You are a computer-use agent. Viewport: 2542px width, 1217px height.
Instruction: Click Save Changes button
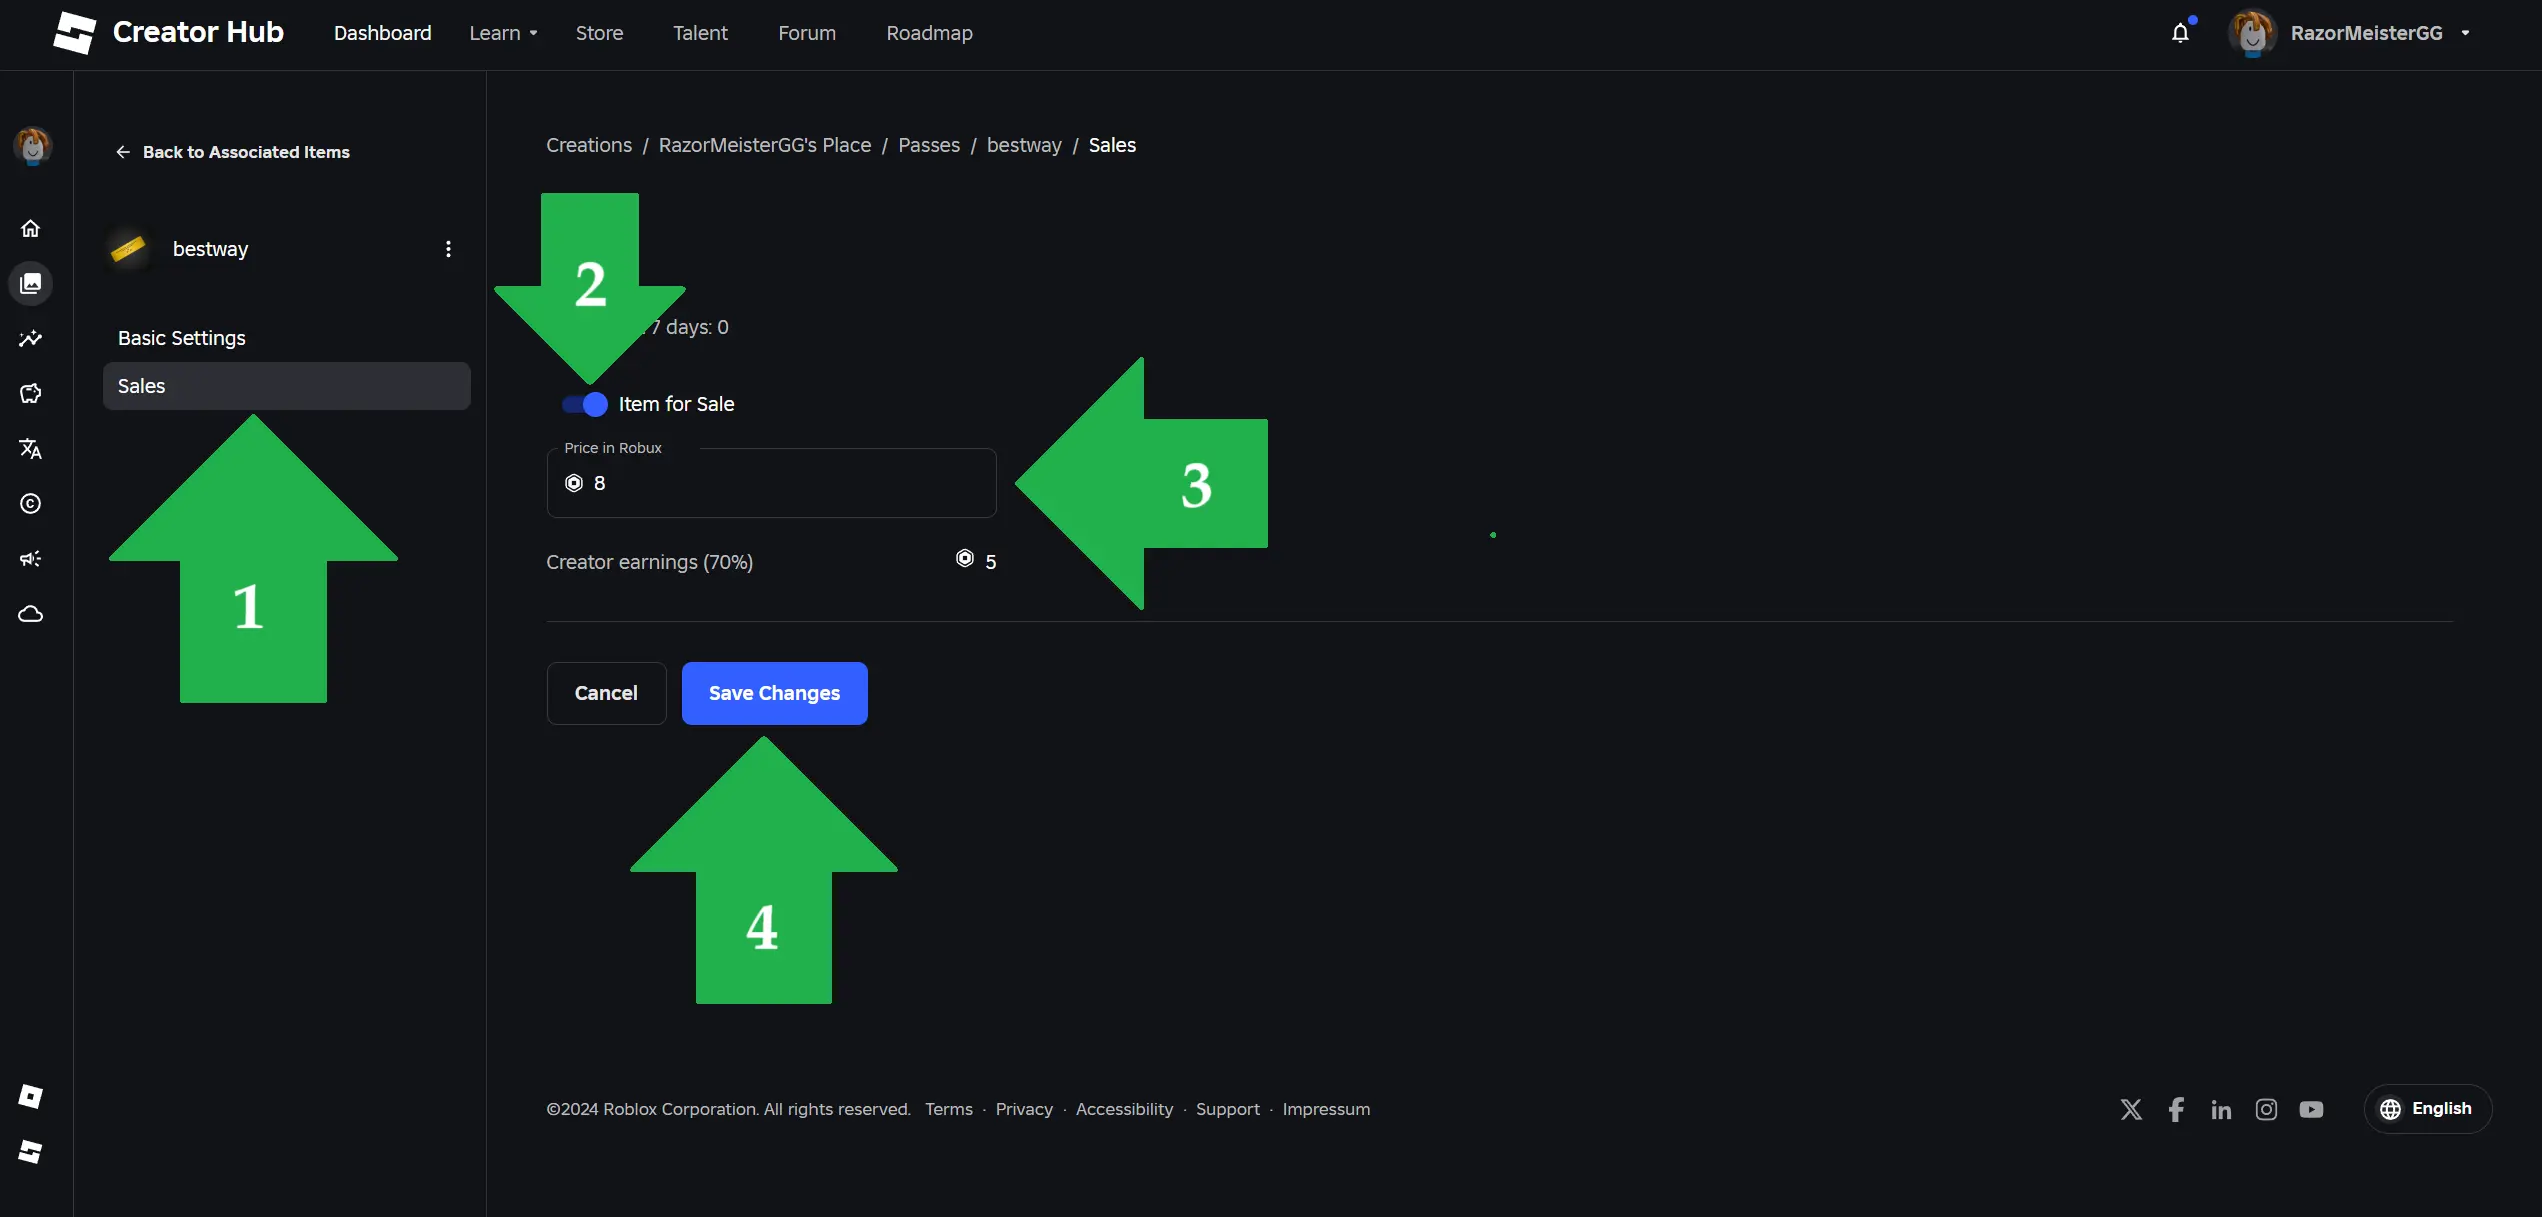[x=774, y=693]
